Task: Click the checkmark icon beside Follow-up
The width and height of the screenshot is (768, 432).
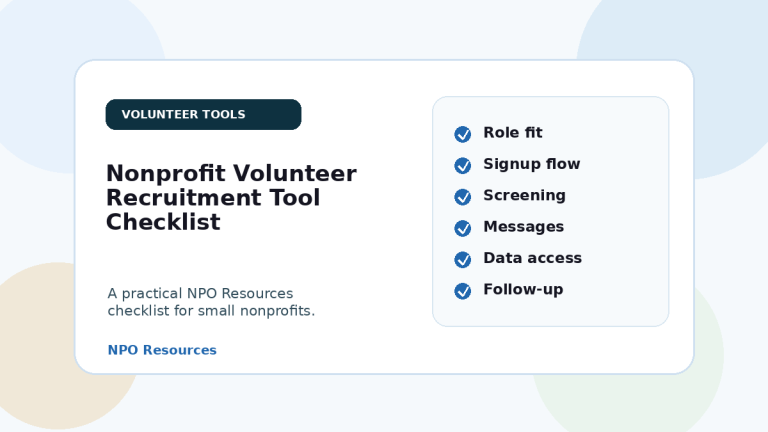Action: tap(462, 290)
